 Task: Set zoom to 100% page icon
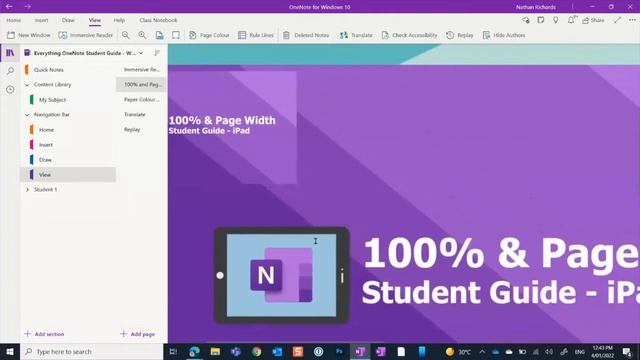[159, 35]
